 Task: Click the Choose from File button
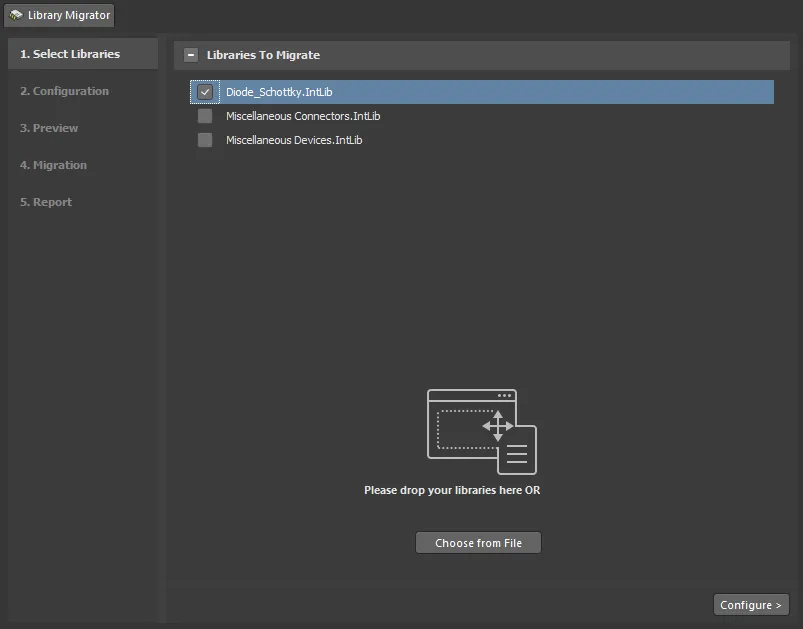pyautogui.click(x=478, y=542)
